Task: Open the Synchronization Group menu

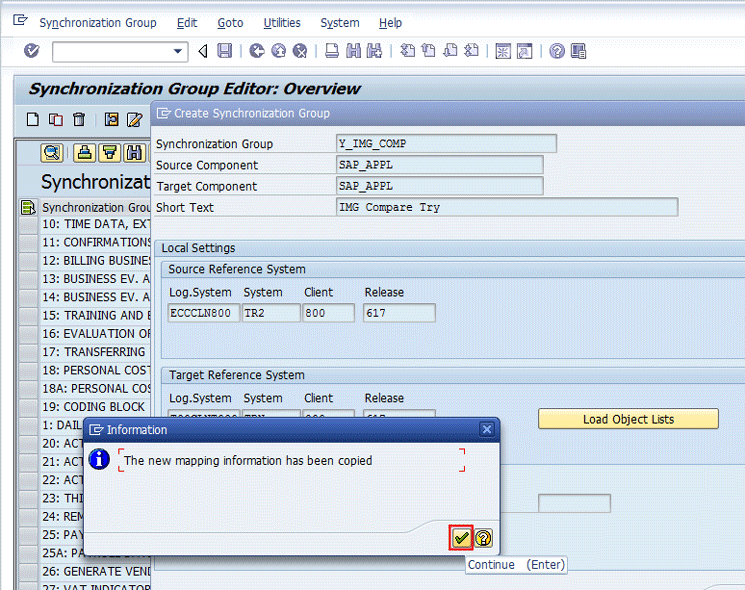Action: 97,22
